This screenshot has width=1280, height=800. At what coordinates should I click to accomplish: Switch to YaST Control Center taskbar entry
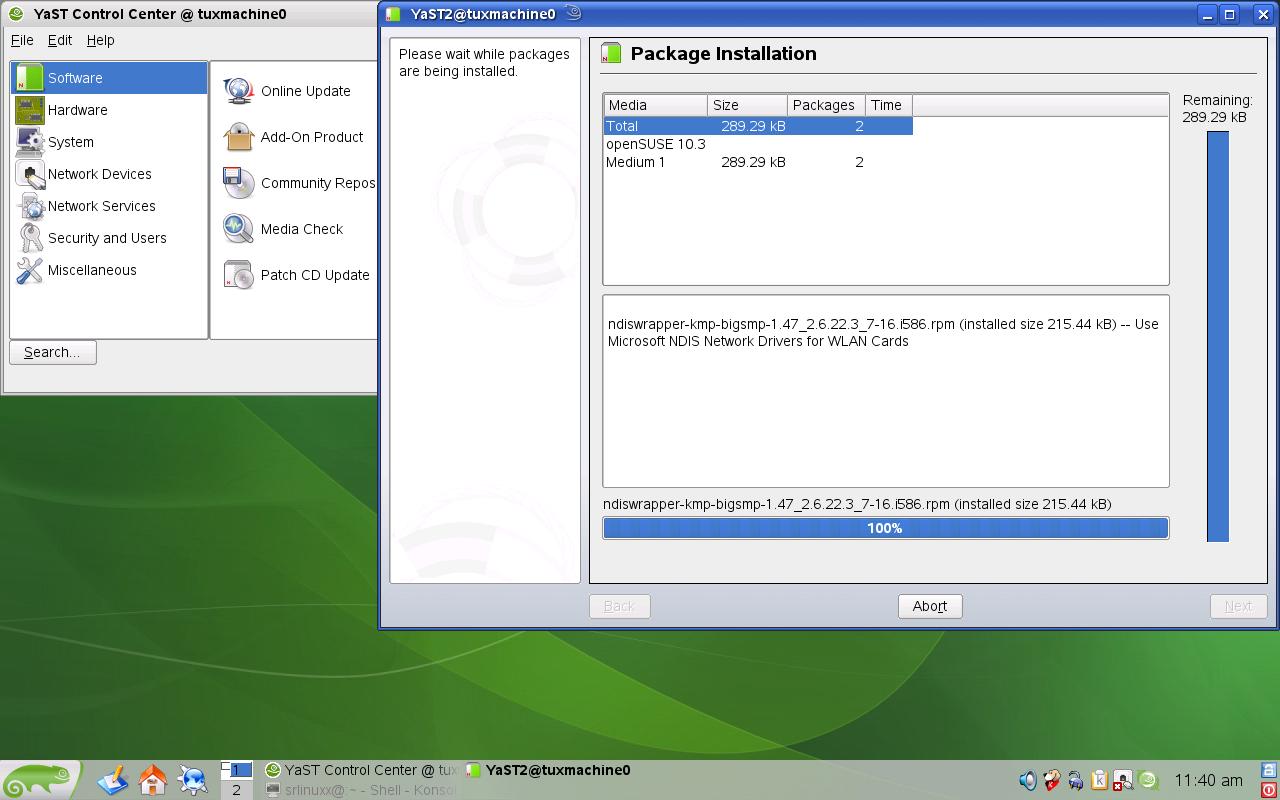click(361, 770)
